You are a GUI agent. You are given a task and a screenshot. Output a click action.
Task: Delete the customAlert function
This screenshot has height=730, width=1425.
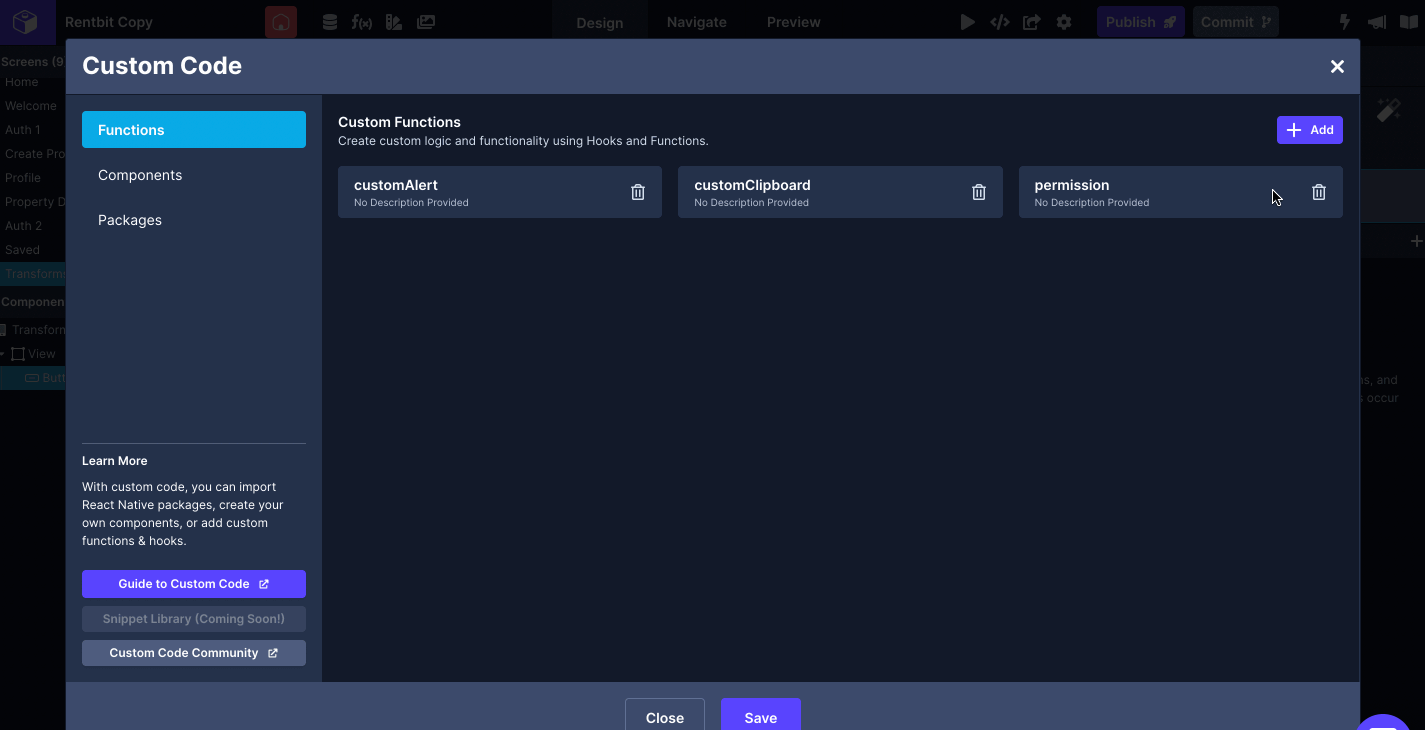click(x=638, y=192)
